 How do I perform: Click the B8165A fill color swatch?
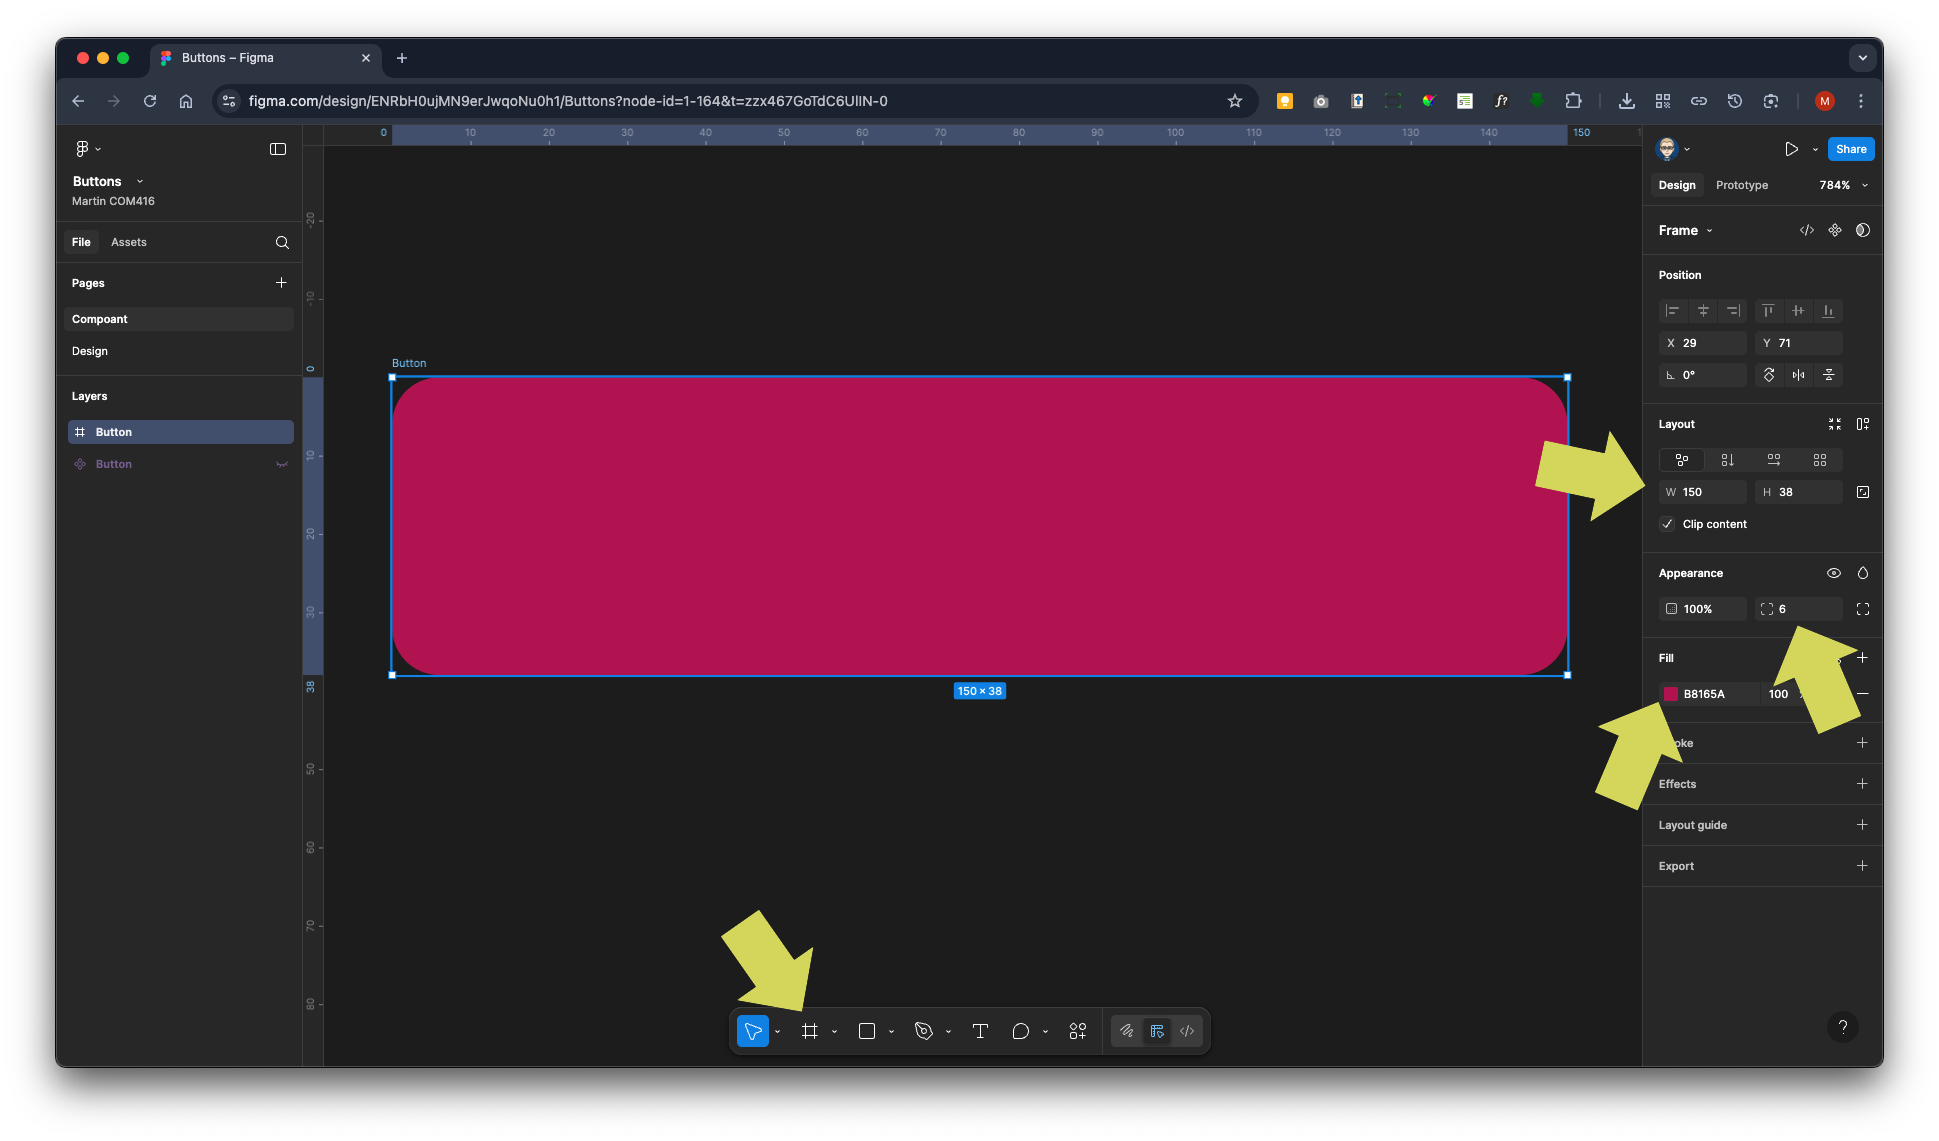1670,694
